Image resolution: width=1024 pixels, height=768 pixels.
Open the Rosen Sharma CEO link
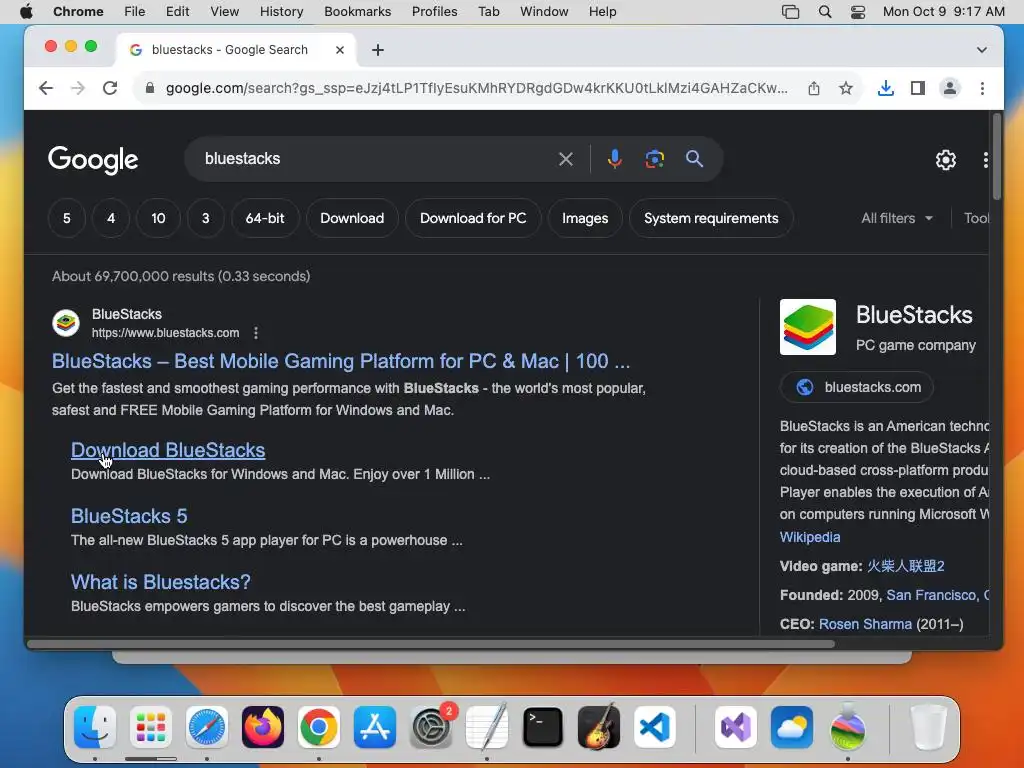pos(865,624)
